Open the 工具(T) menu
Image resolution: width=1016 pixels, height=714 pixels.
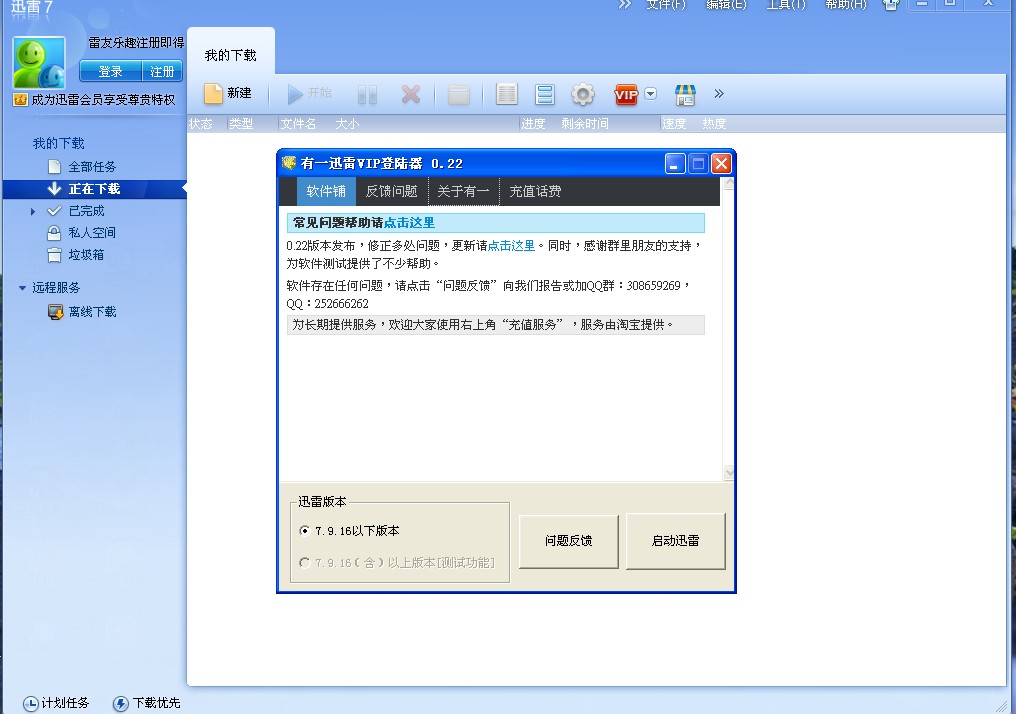pyautogui.click(x=786, y=5)
